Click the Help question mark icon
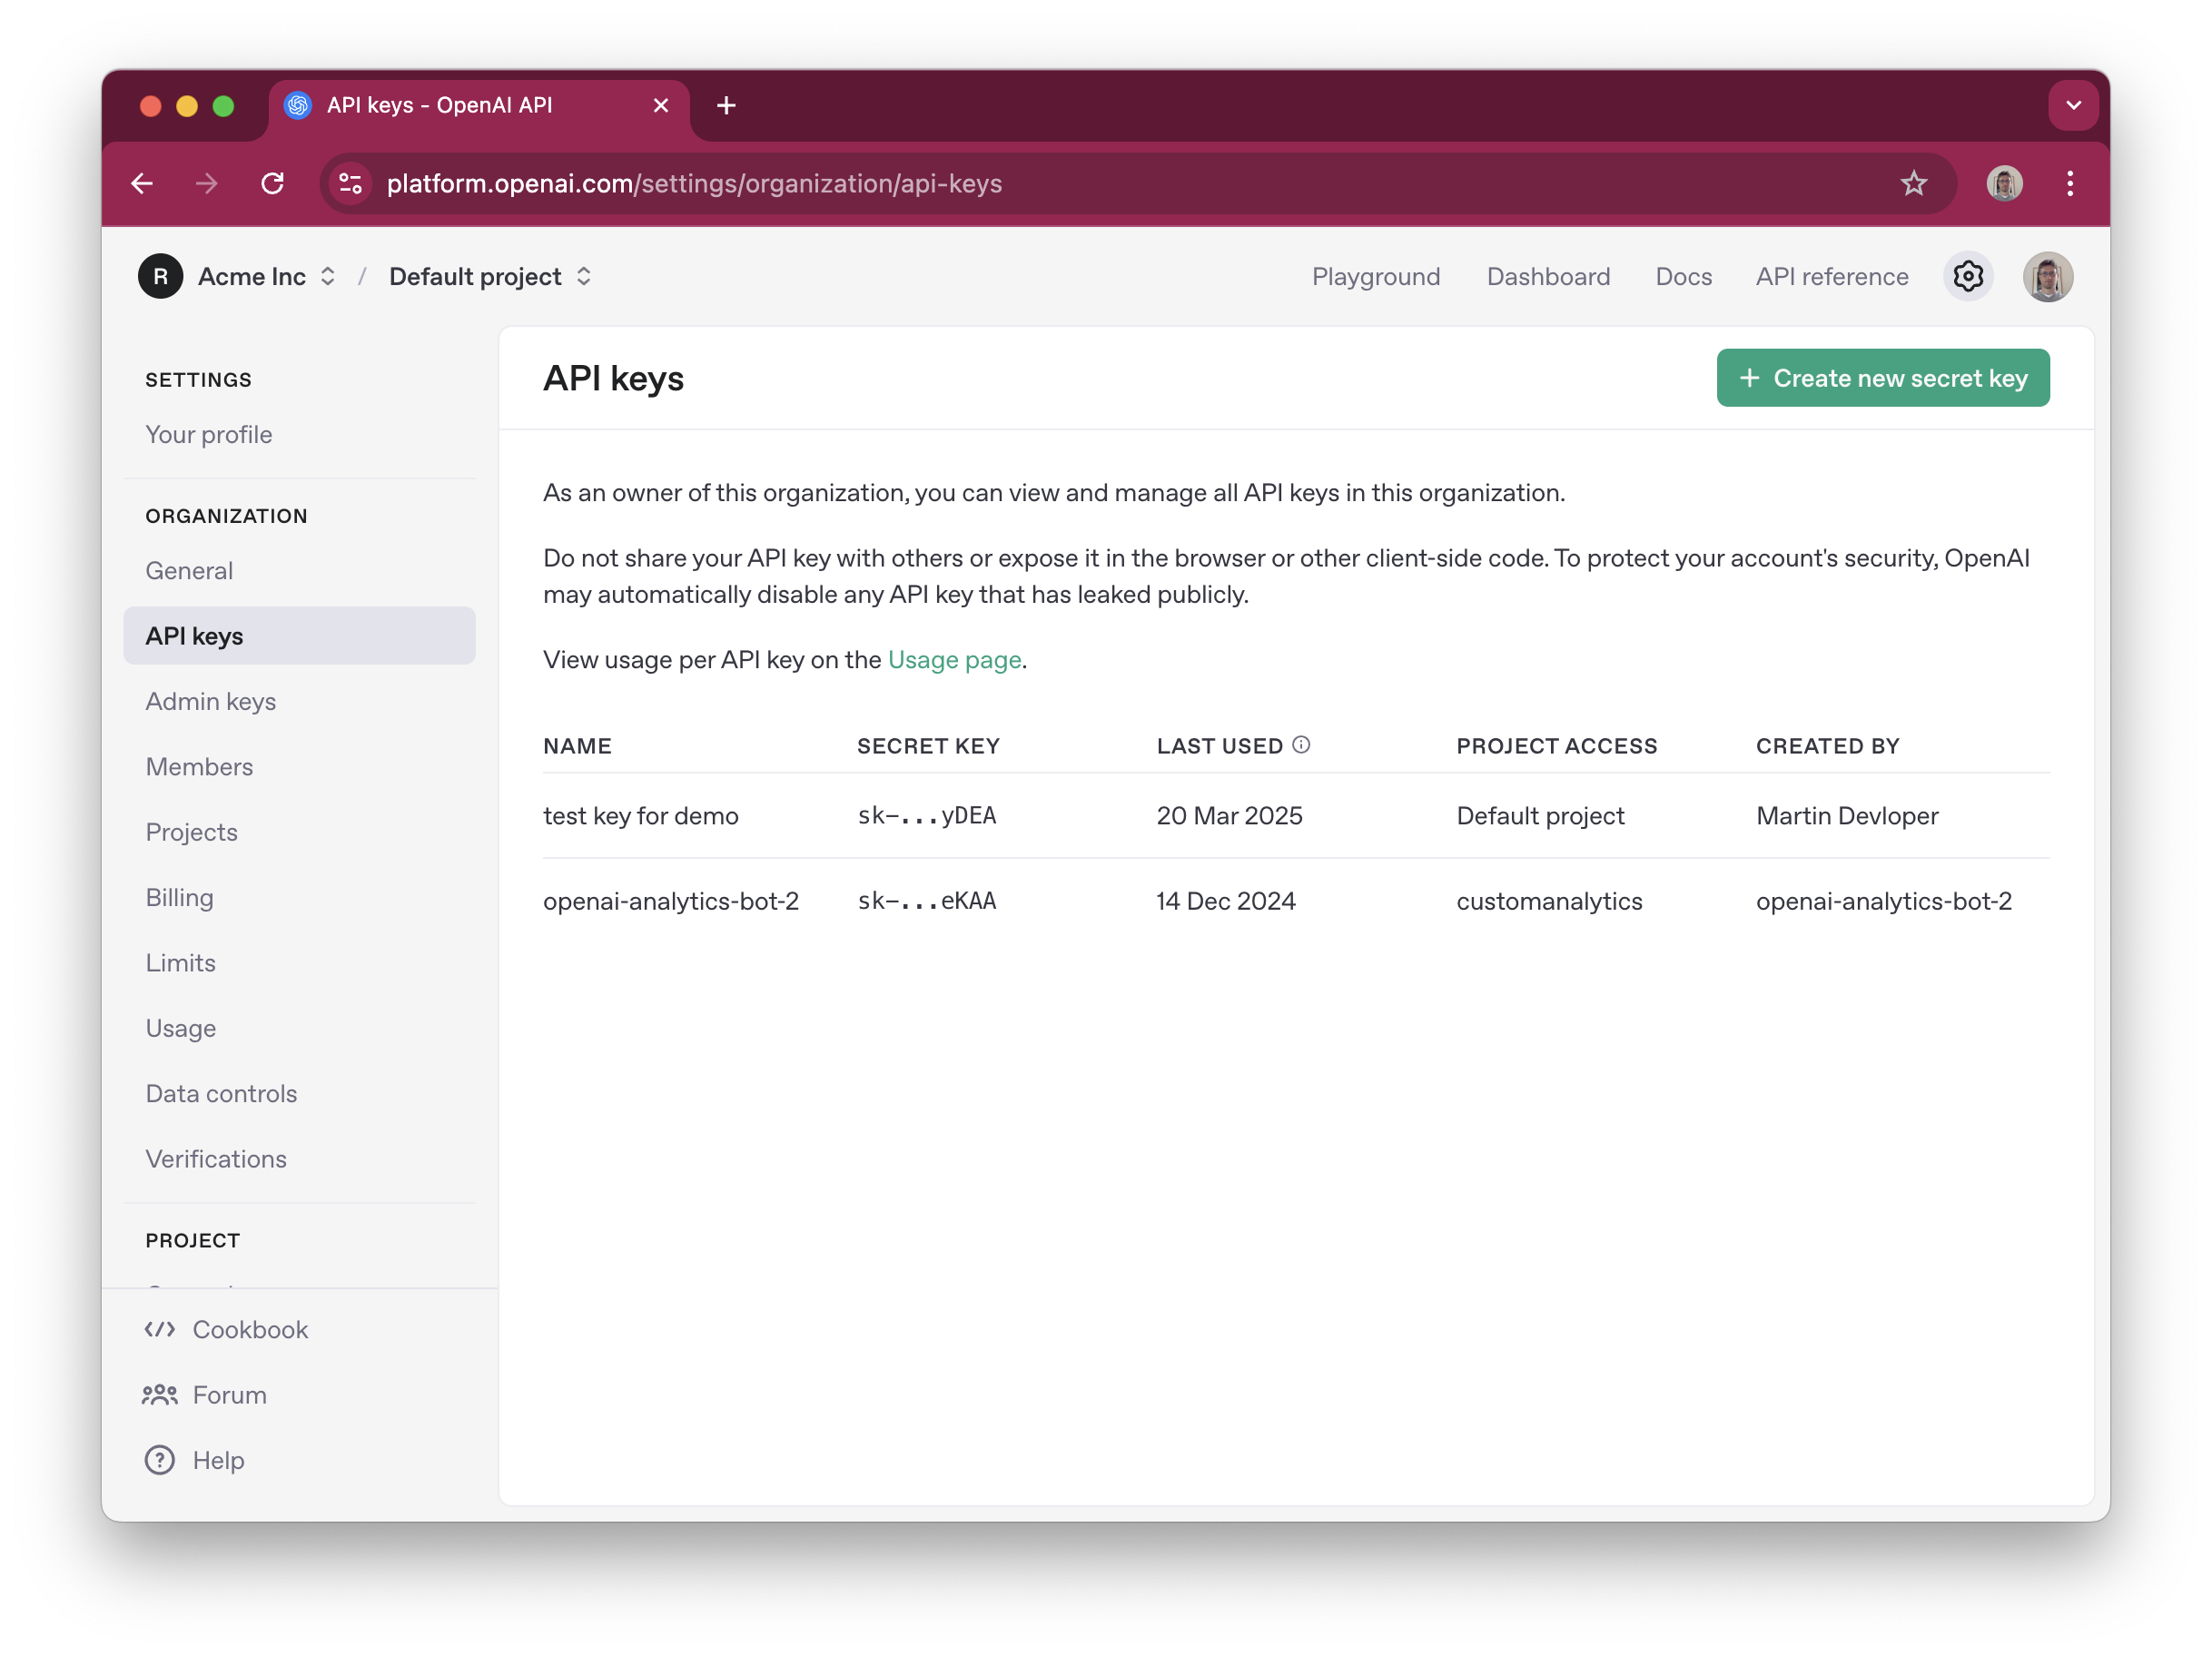The height and width of the screenshot is (1656, 2212). (x=160, y=1460)
